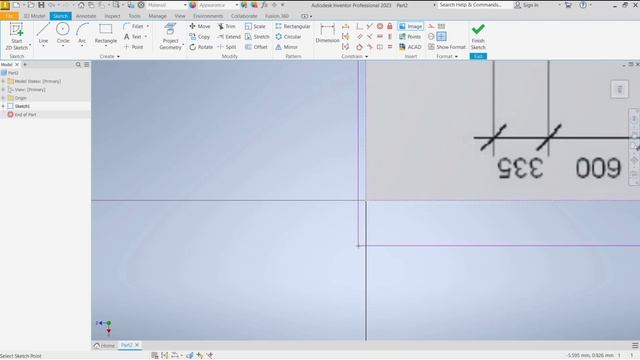Toggle Show Format option

[x=447, y=47]
